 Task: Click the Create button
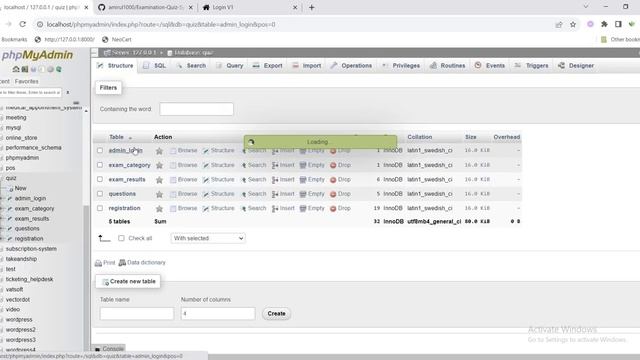pos(276,313)
